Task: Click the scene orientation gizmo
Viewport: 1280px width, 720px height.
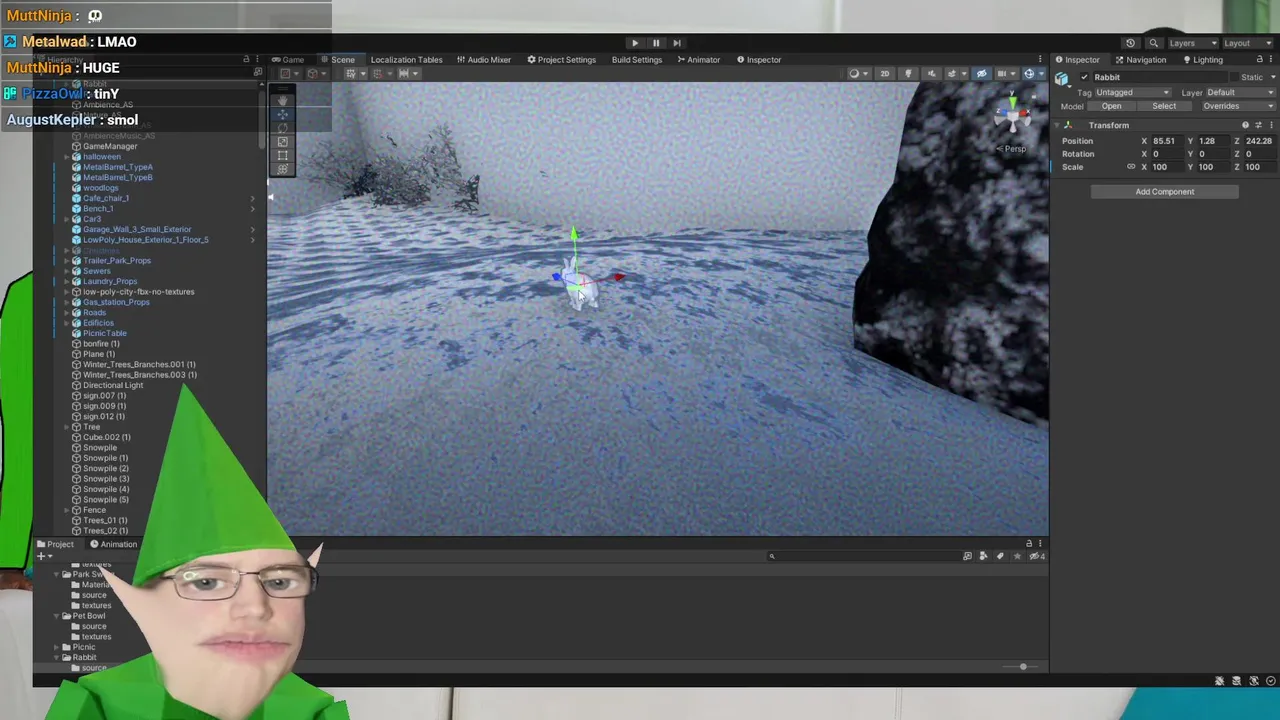Action: tap(1013, 115)
